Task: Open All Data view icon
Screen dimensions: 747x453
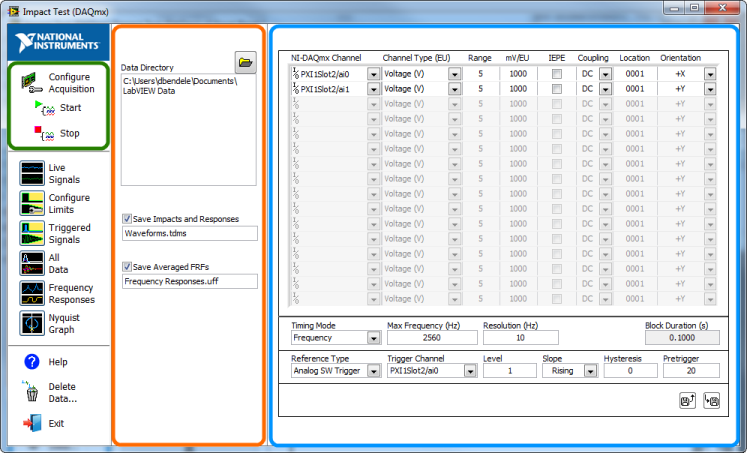Action: [x=32, y=263]
